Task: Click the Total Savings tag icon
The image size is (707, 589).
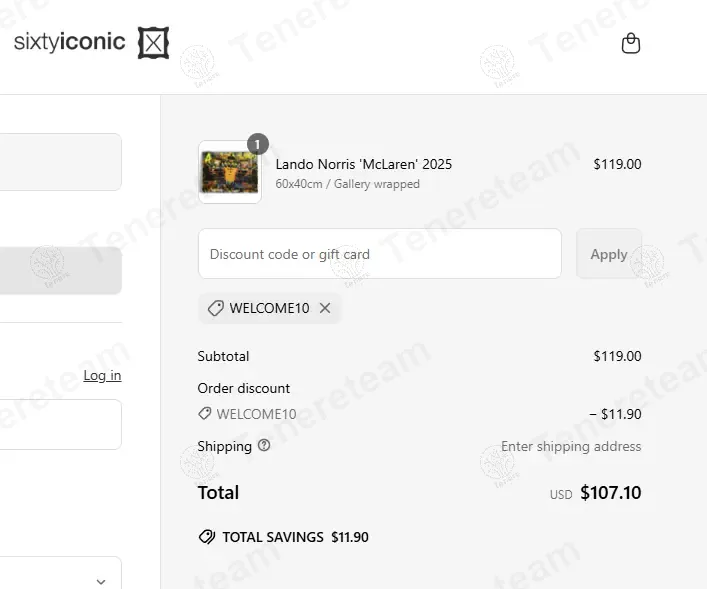Action: (207, 537)
